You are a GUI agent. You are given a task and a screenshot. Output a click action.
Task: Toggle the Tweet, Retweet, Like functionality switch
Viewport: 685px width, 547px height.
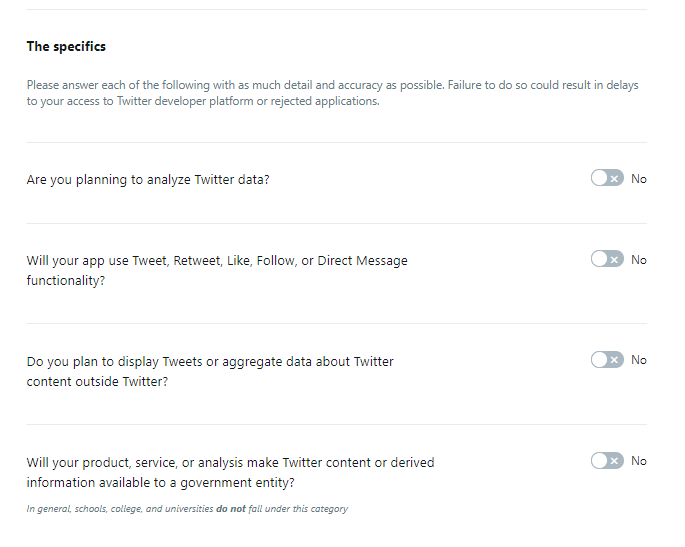606,259
